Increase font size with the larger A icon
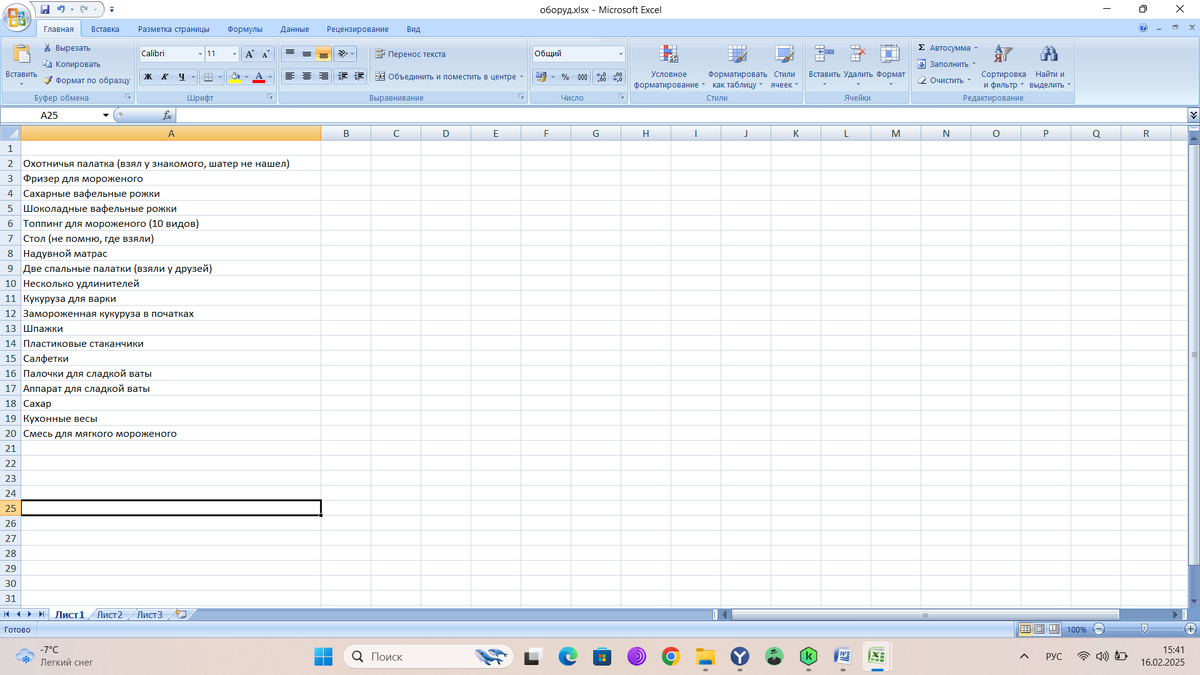The image size is (1200, 675). 250,54
